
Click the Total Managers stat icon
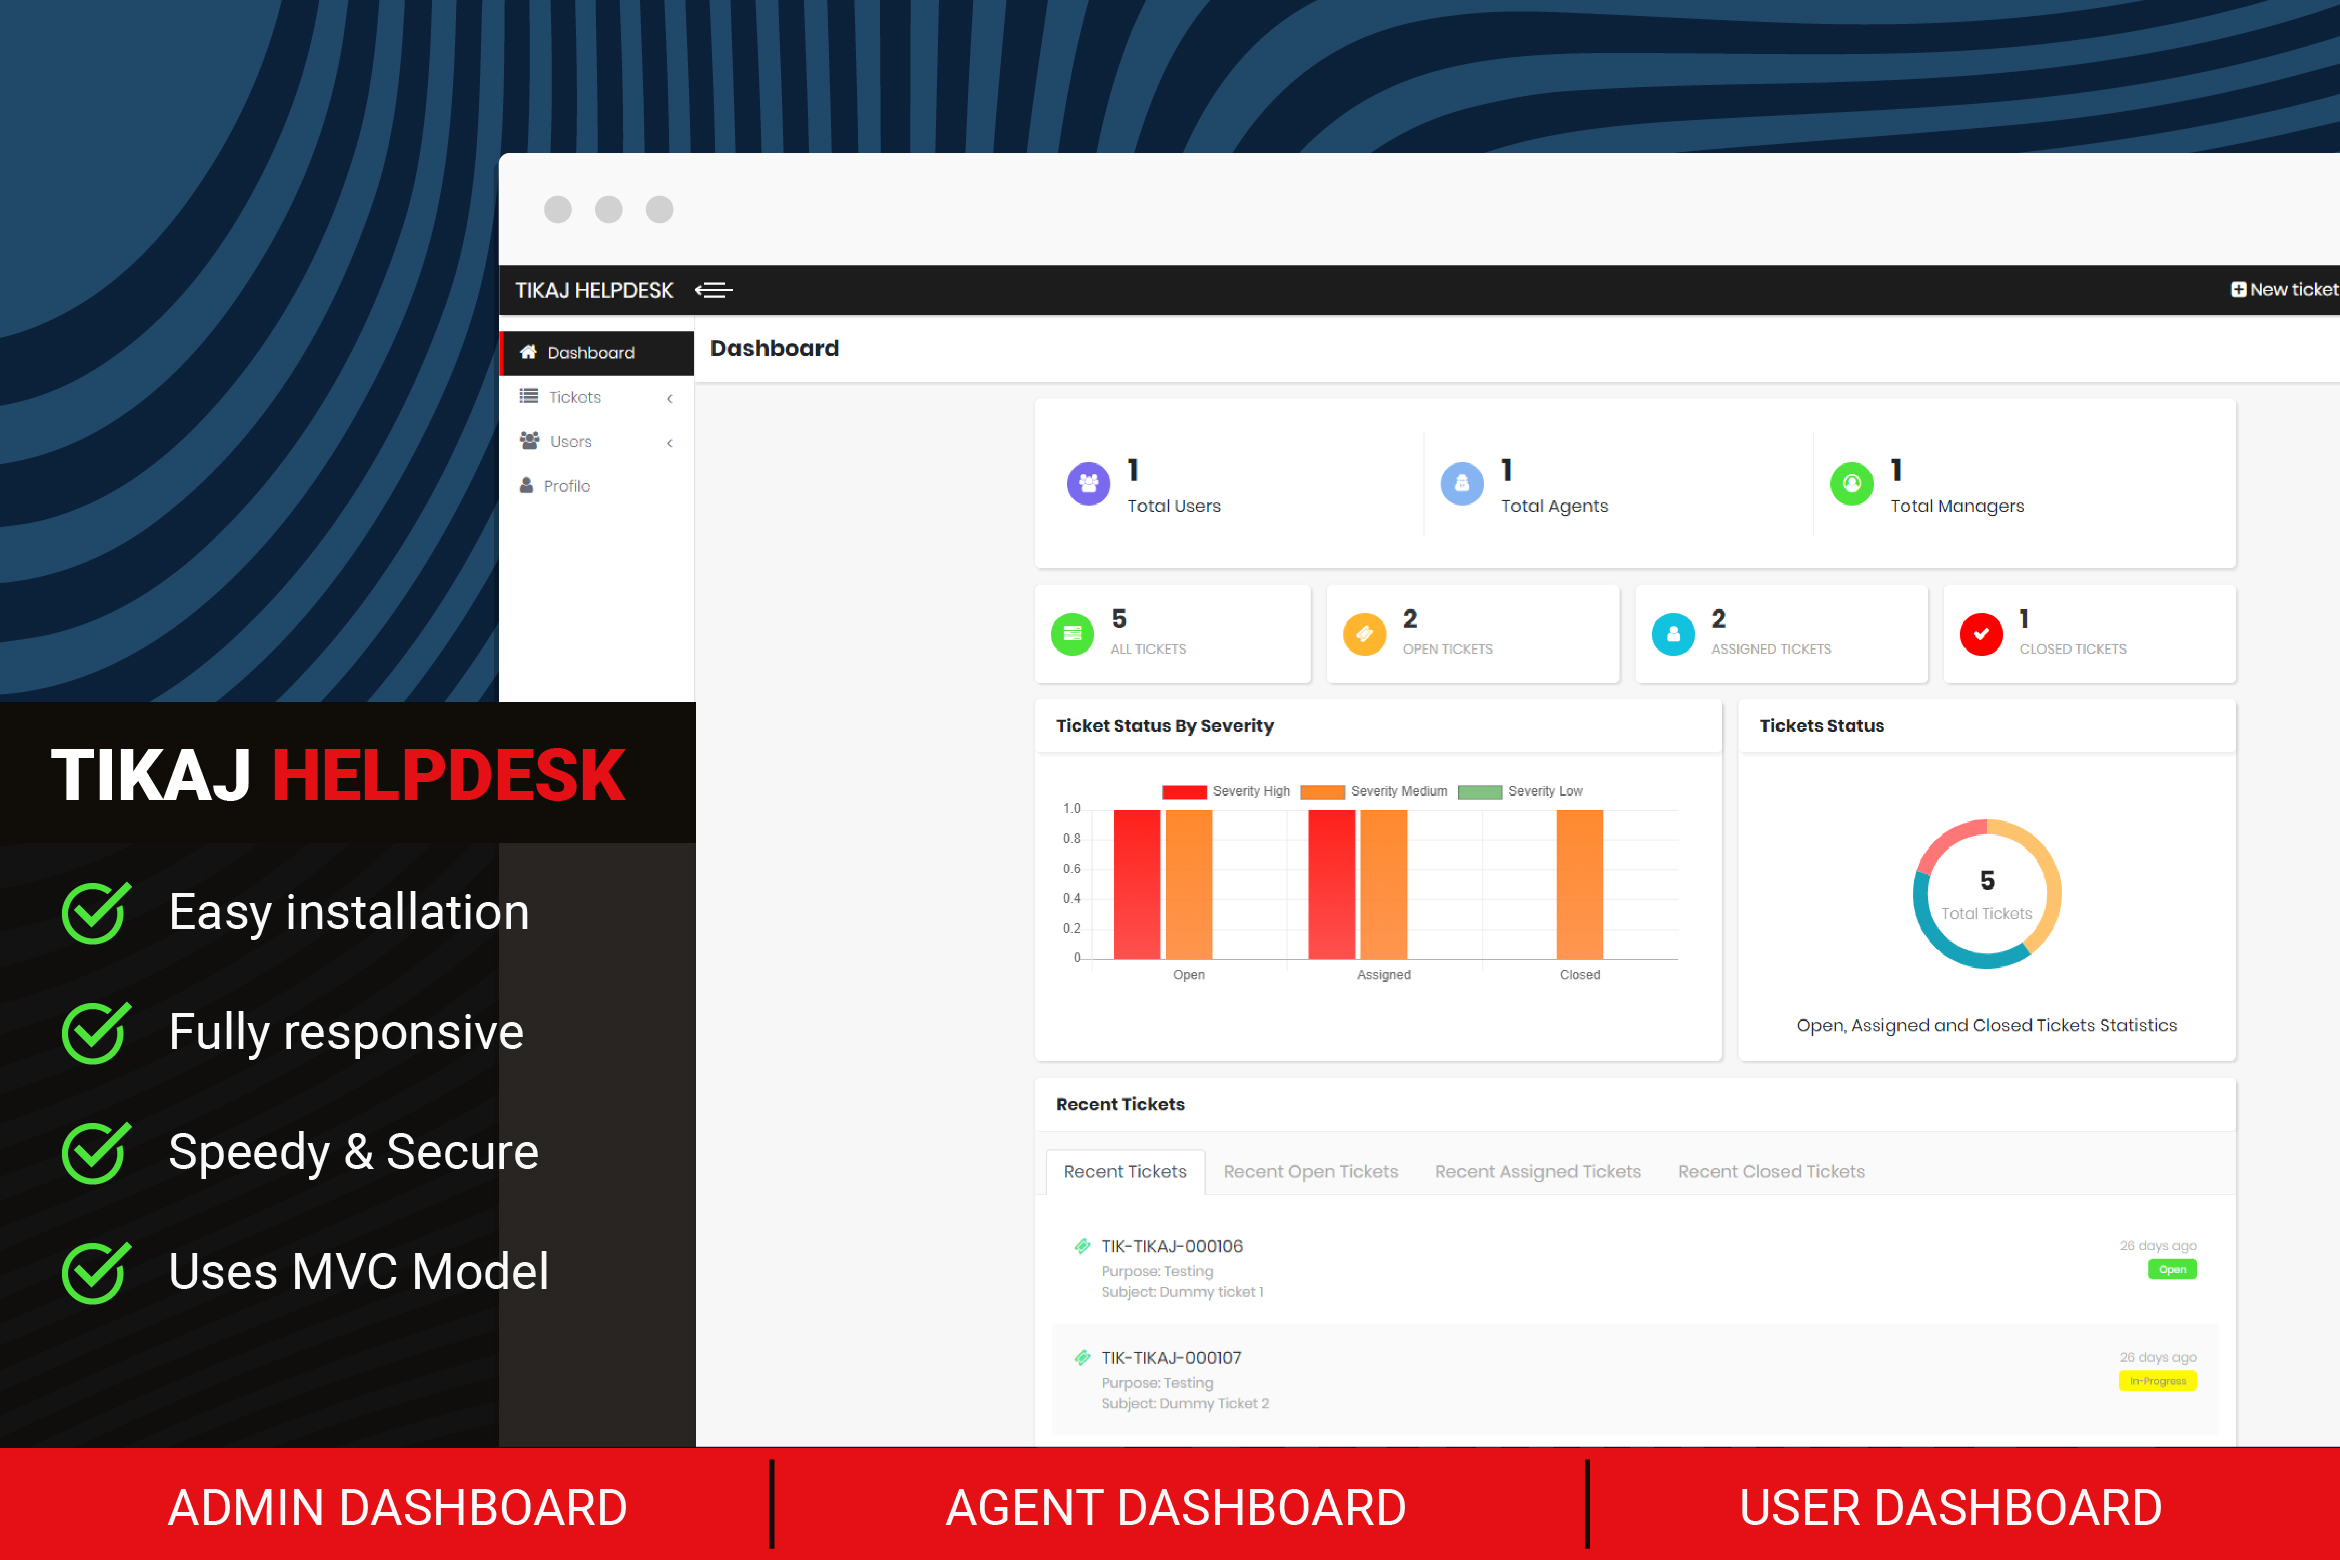click(x=1852, y=489)
